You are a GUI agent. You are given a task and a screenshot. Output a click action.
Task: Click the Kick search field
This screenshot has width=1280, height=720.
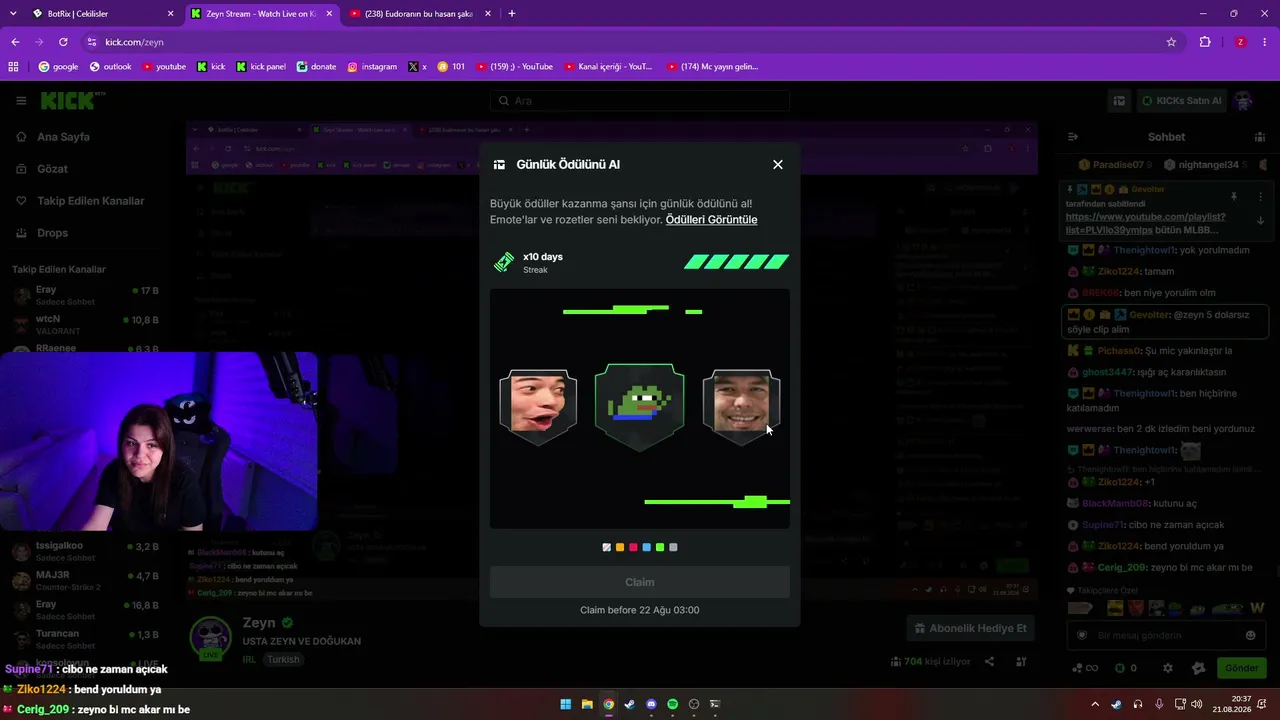pos(640,101)
